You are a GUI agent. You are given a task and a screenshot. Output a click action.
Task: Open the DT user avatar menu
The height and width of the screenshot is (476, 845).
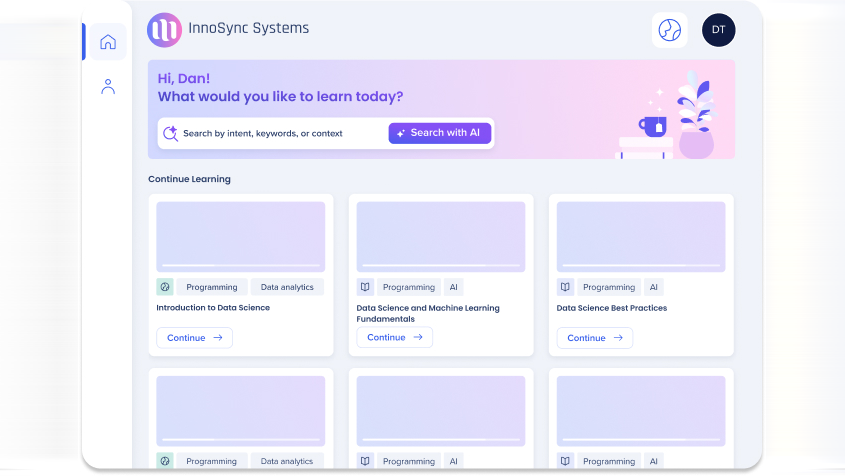click(718, 30)
